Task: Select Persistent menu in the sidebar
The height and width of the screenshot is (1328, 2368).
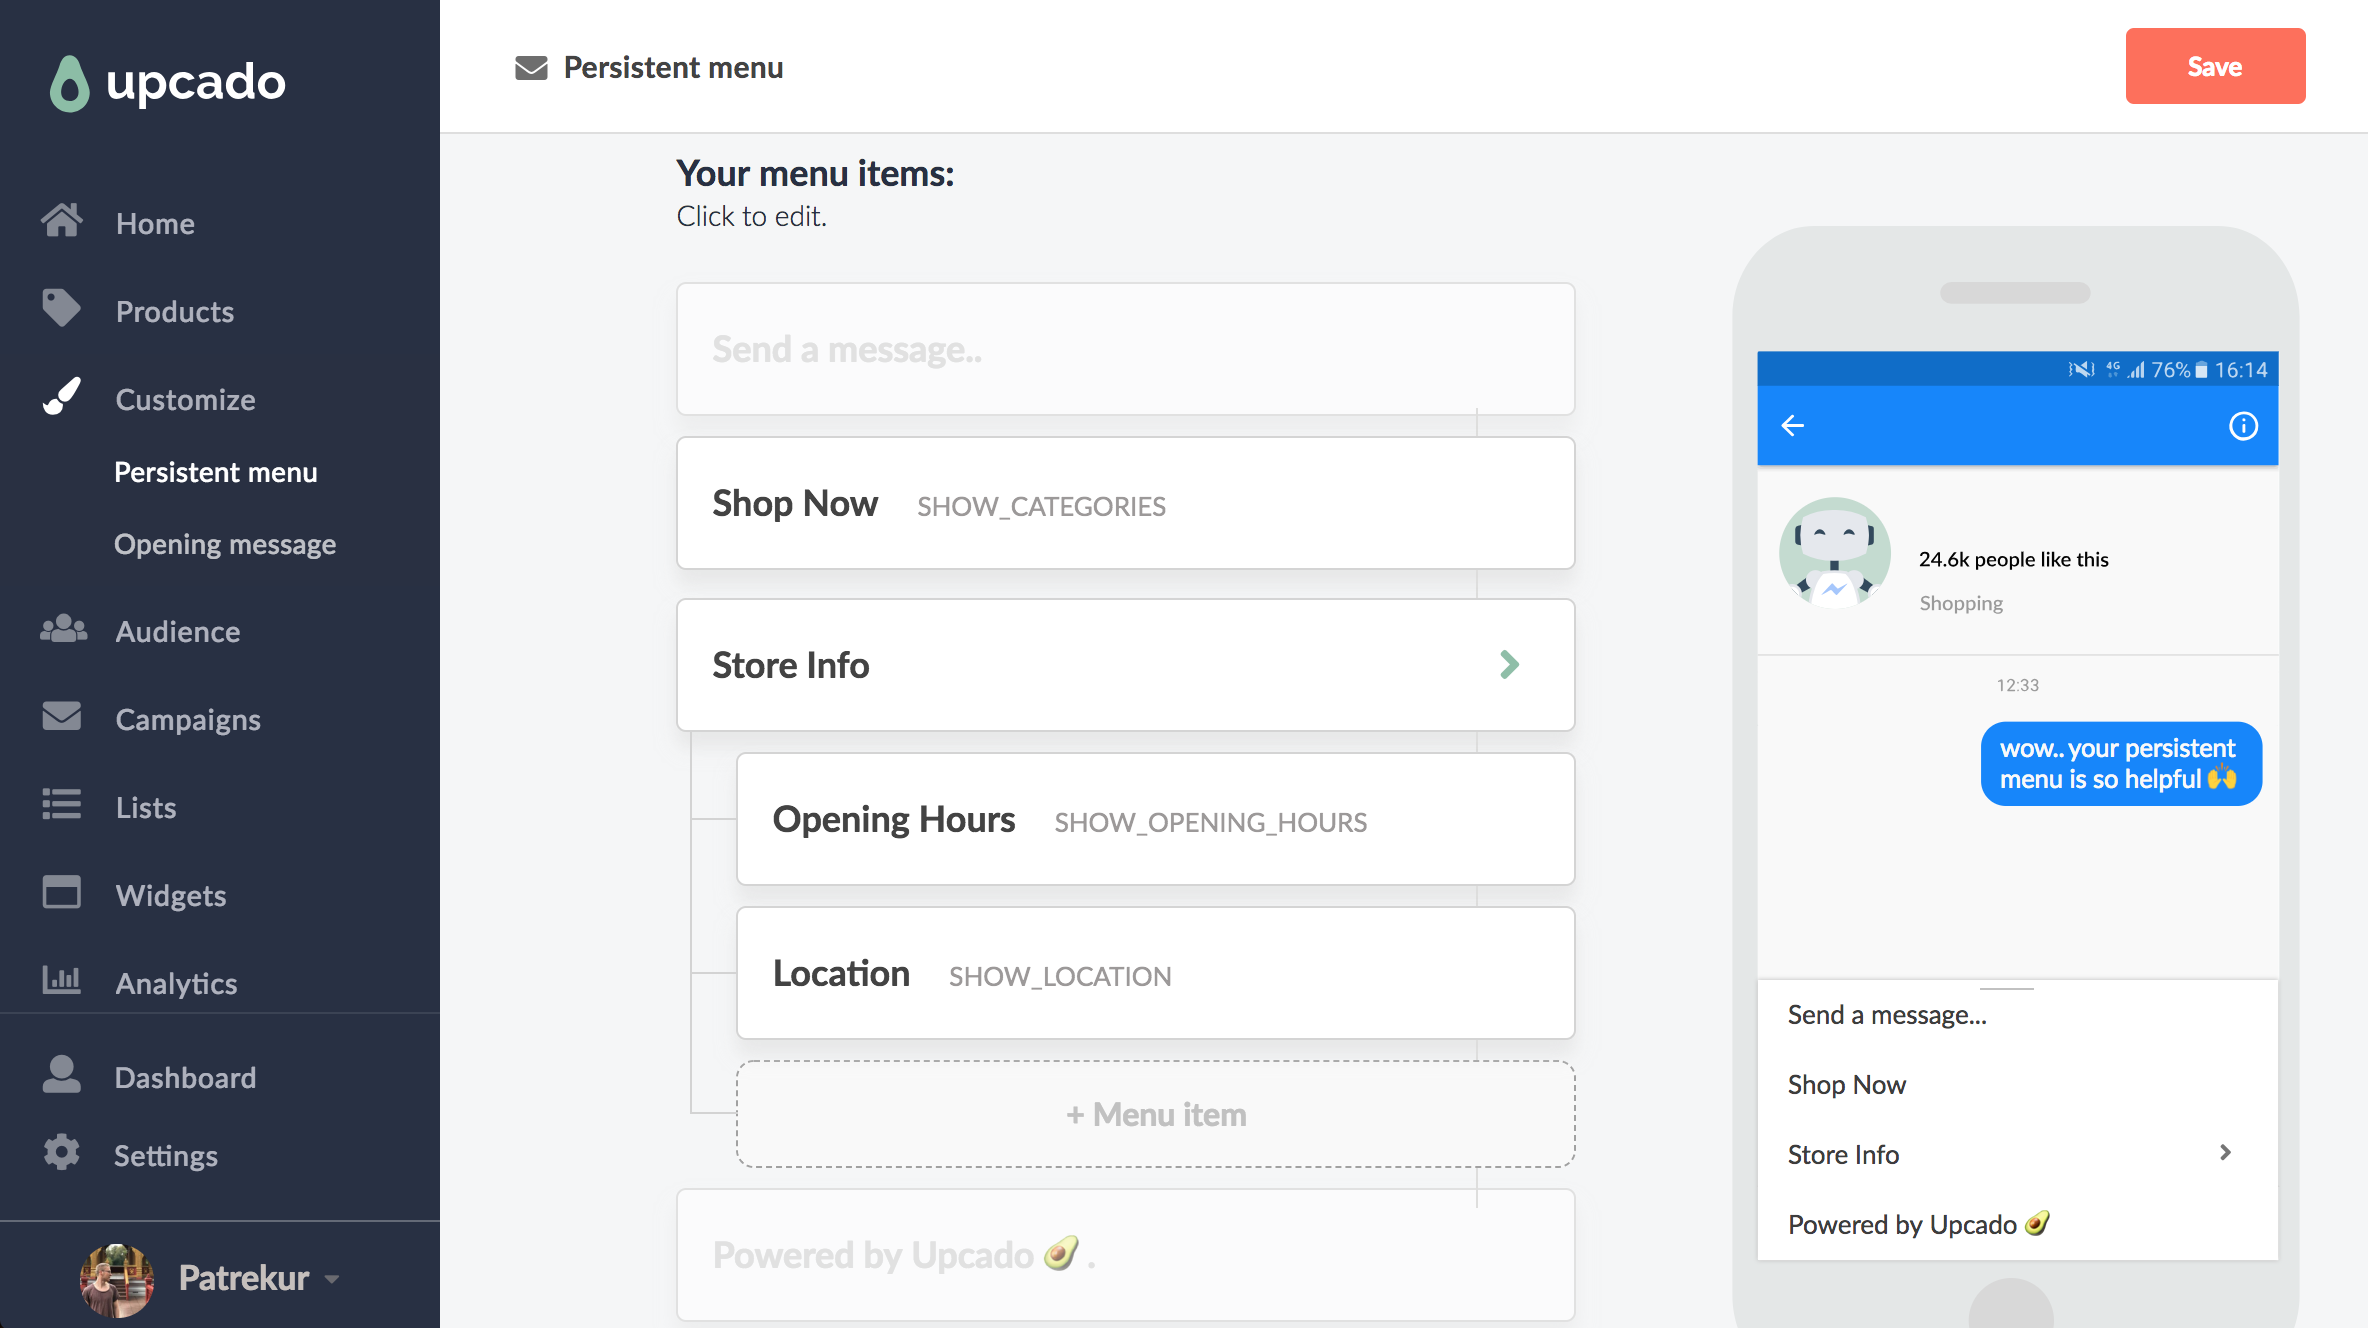Action: pos(216,473)
